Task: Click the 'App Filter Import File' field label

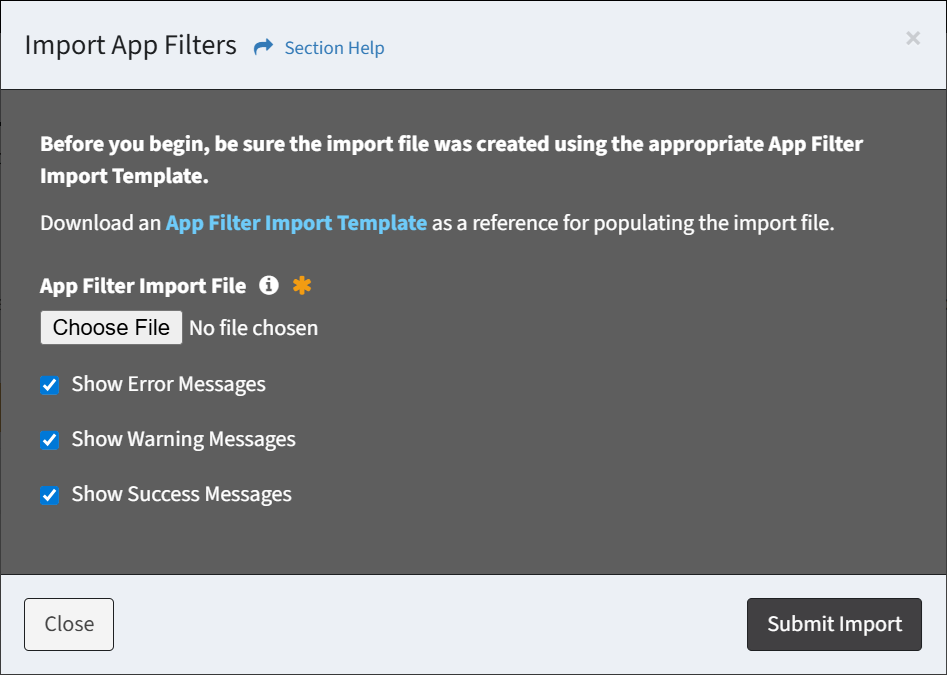Action: click(143, 286)
